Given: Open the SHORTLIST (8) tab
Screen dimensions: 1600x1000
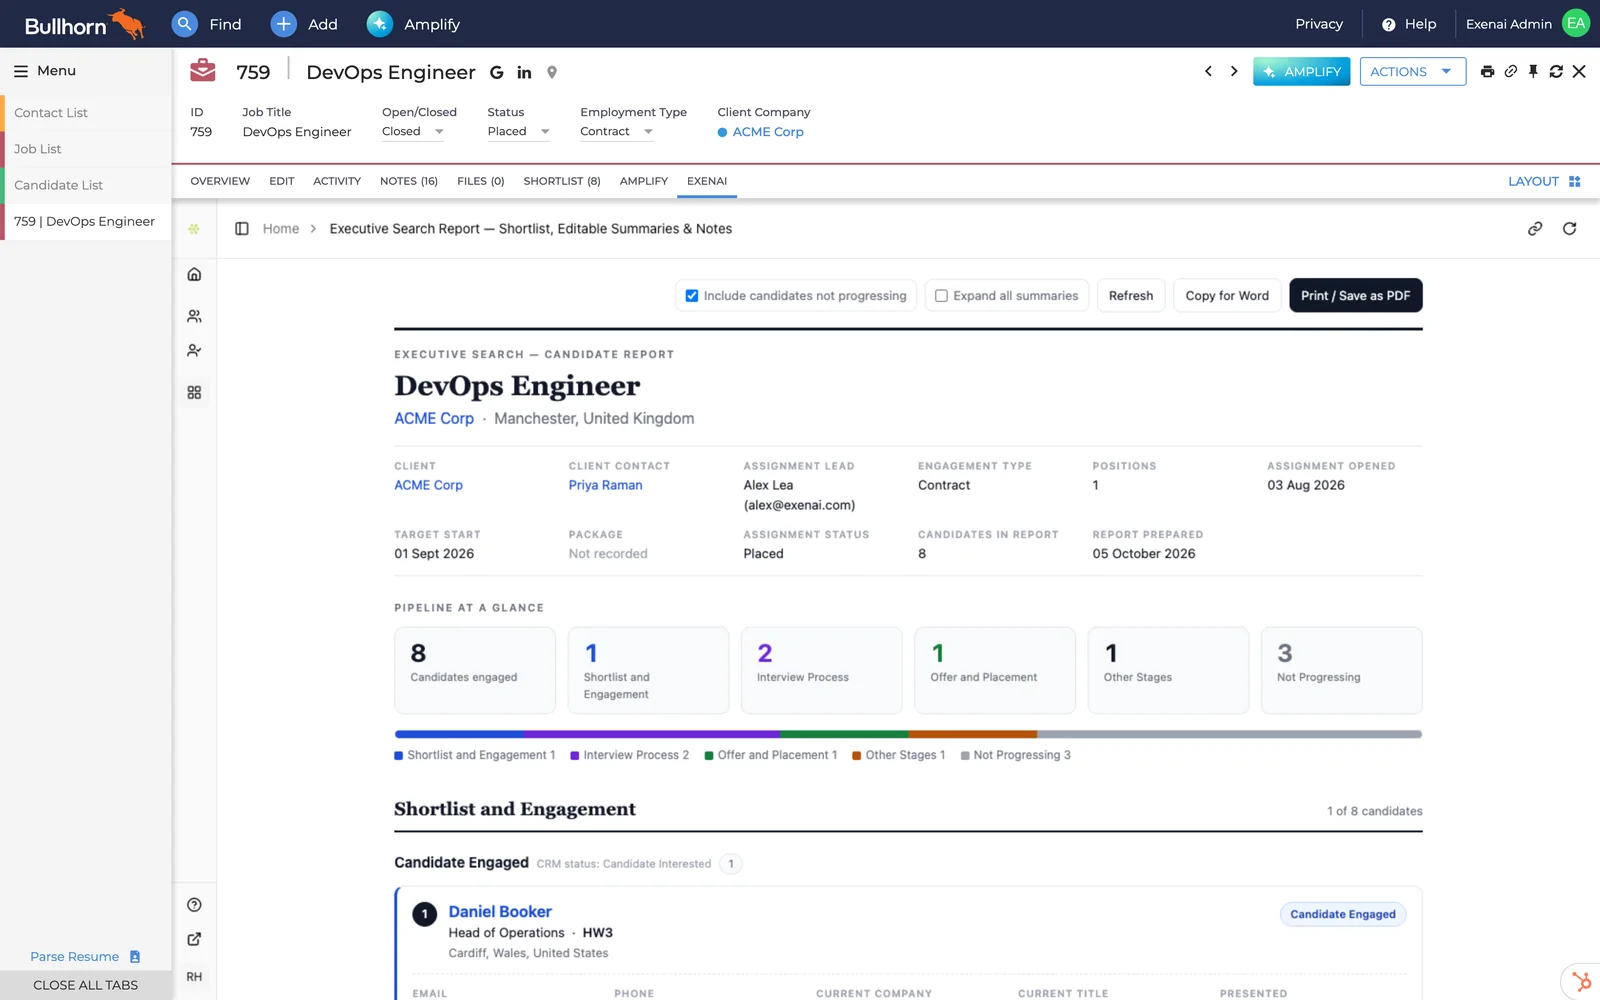Looking at the screenshot, I should tap(562, 181).
